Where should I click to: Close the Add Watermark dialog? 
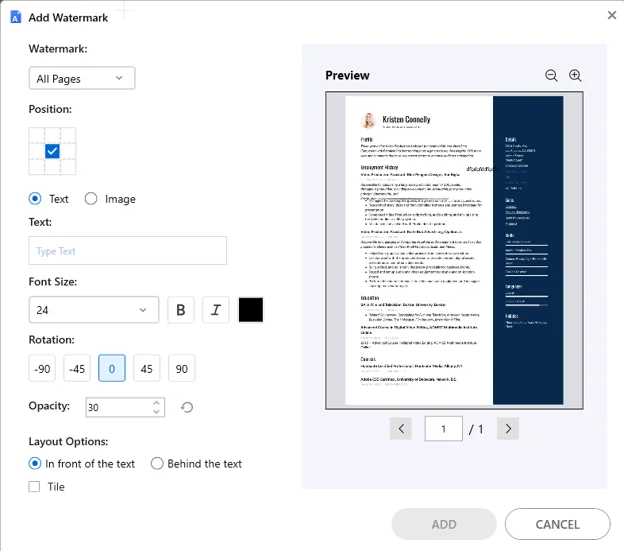pyautogui.click(x=612, y=15)
